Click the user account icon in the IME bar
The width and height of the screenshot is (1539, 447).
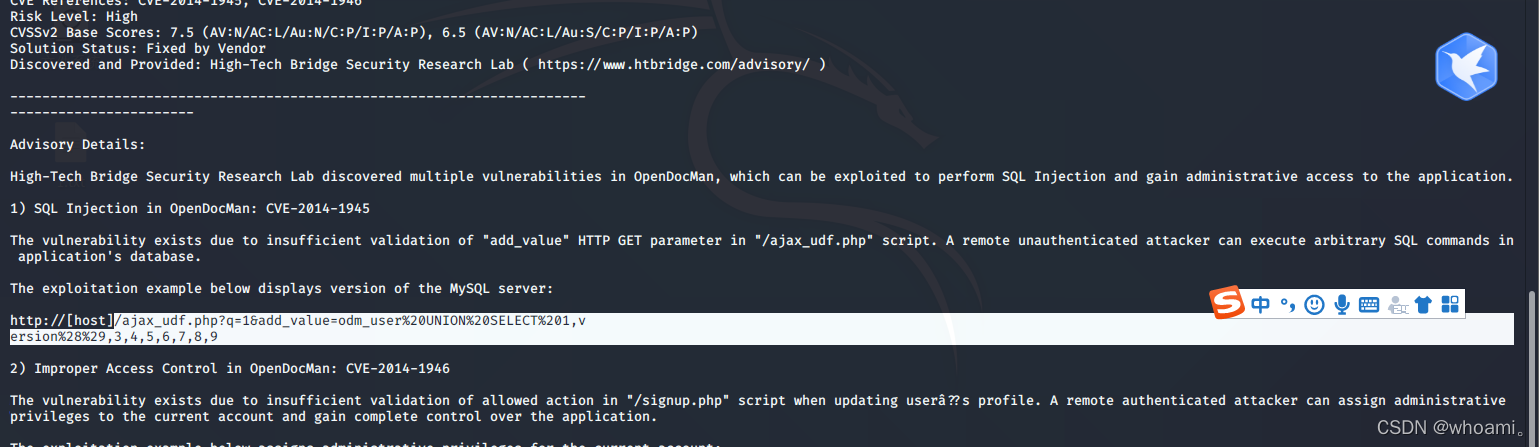1397,304
